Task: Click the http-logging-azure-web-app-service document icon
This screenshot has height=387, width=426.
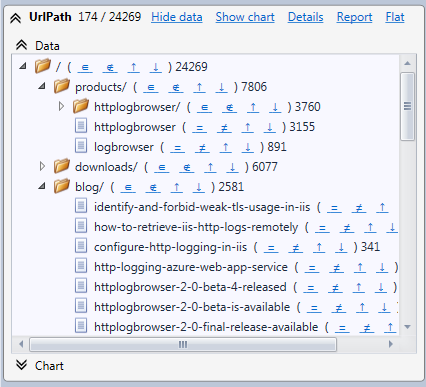Action: click(81, 266)
